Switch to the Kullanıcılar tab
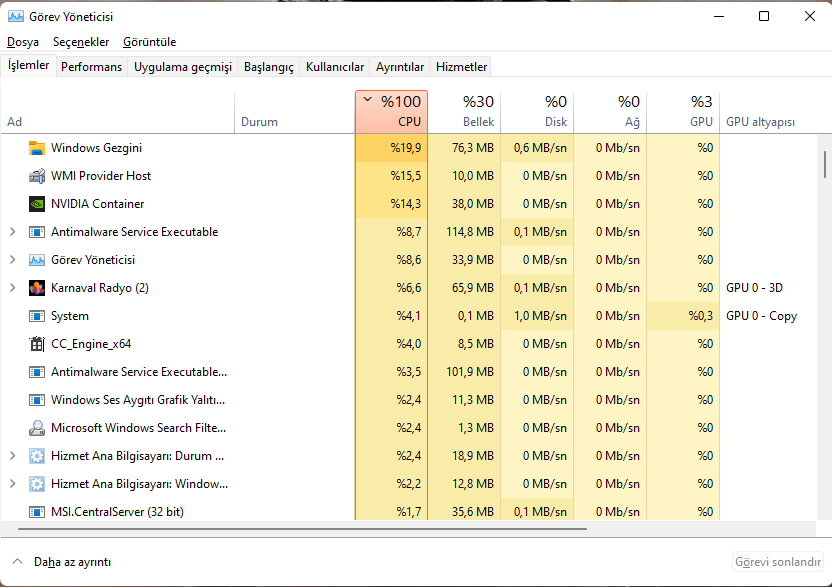Viewport: 832px width, 587px height. [335, 67]
